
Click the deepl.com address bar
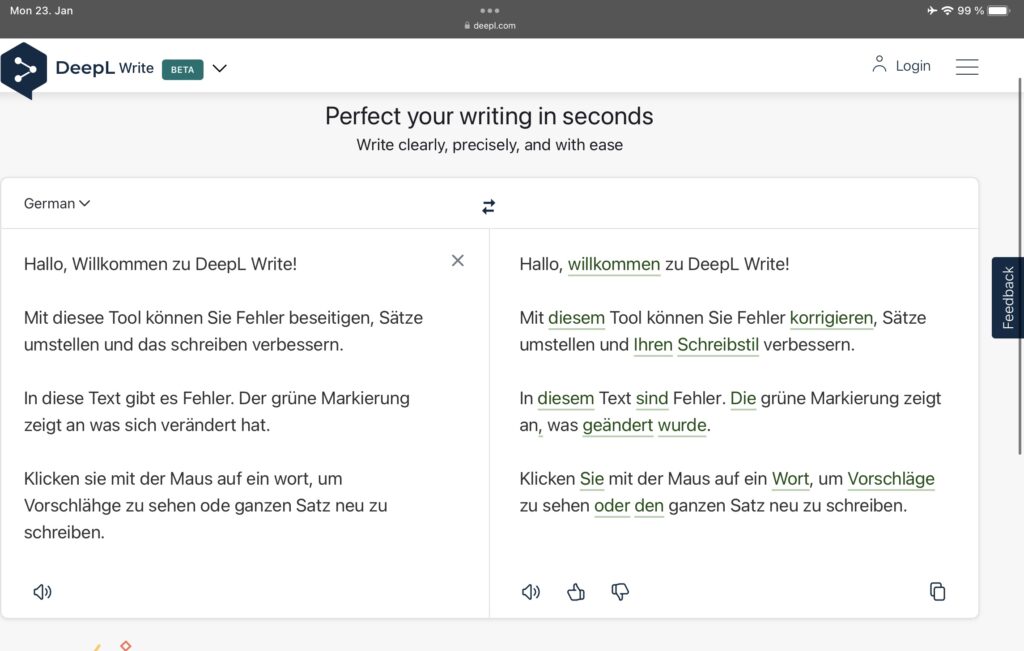490,25
